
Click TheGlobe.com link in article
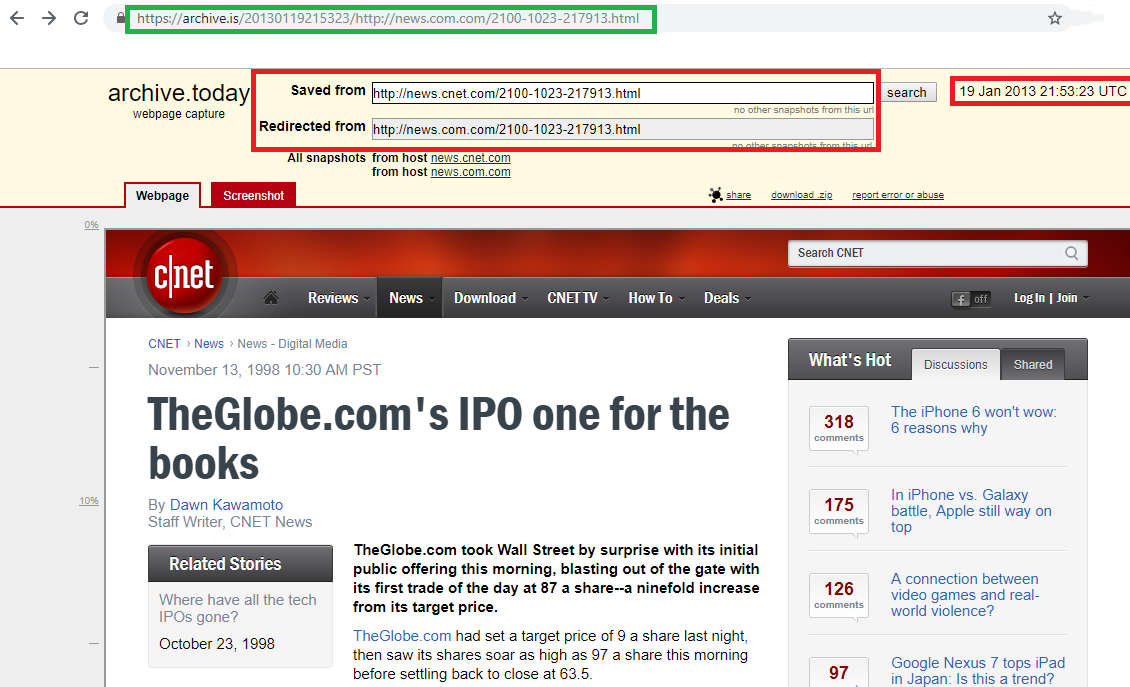[x=402, y=636]
